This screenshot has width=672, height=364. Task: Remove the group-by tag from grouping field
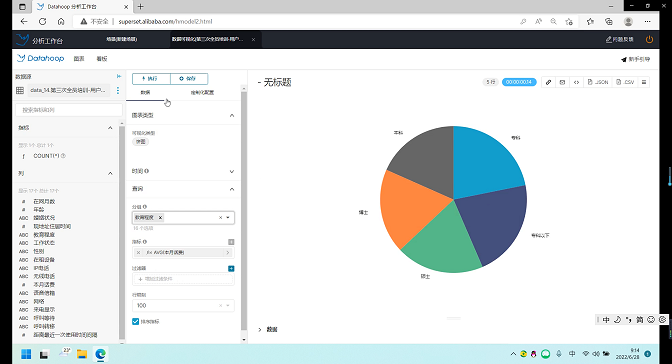pyautogui.click(x=160, y=218)
